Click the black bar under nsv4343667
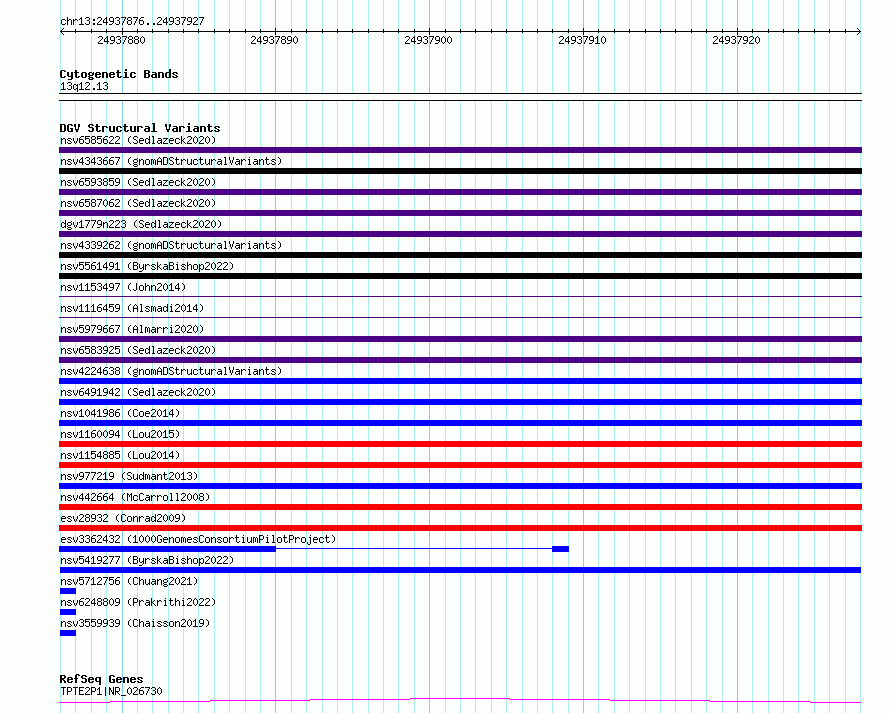This screenshot has height=713, width=890. click(x=460, y=171)
